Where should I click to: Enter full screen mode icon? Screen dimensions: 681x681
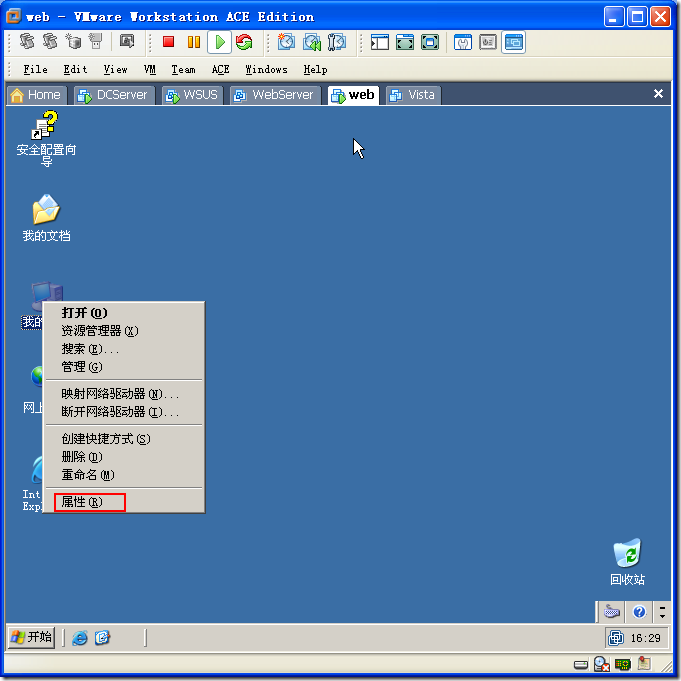pos(430,42)
